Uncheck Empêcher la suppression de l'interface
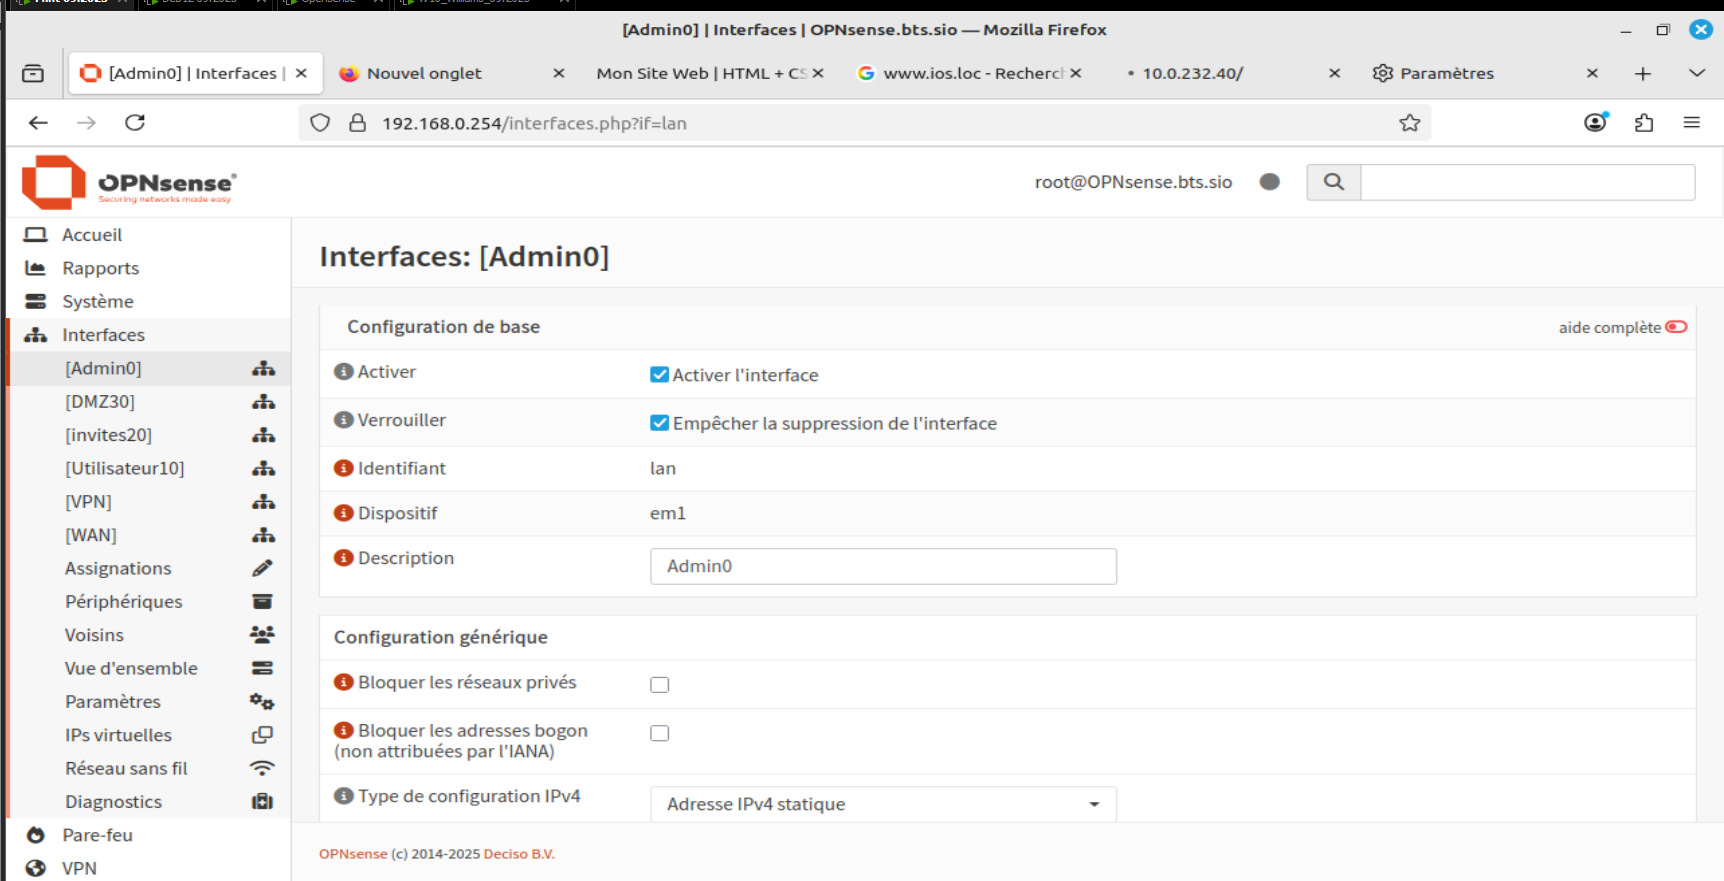This screenshot has height=881, width=1724. click(659, 423)
